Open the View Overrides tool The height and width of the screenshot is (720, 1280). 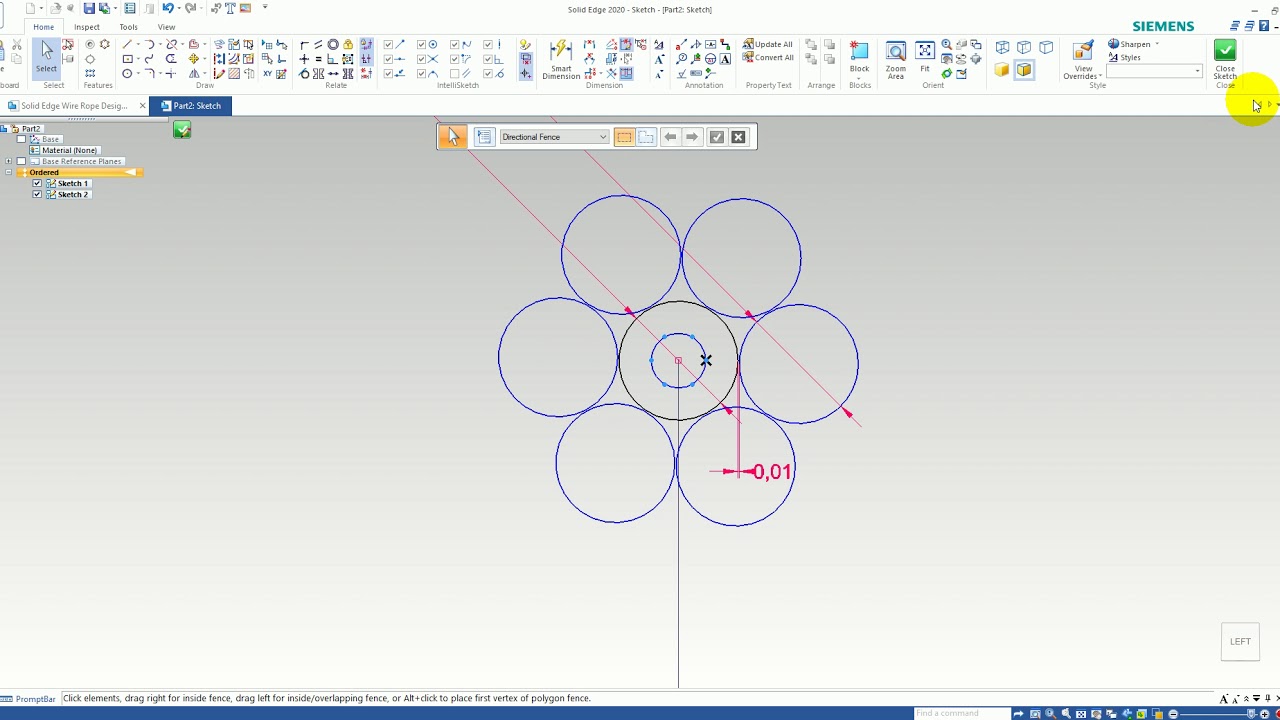point(1082,60)
